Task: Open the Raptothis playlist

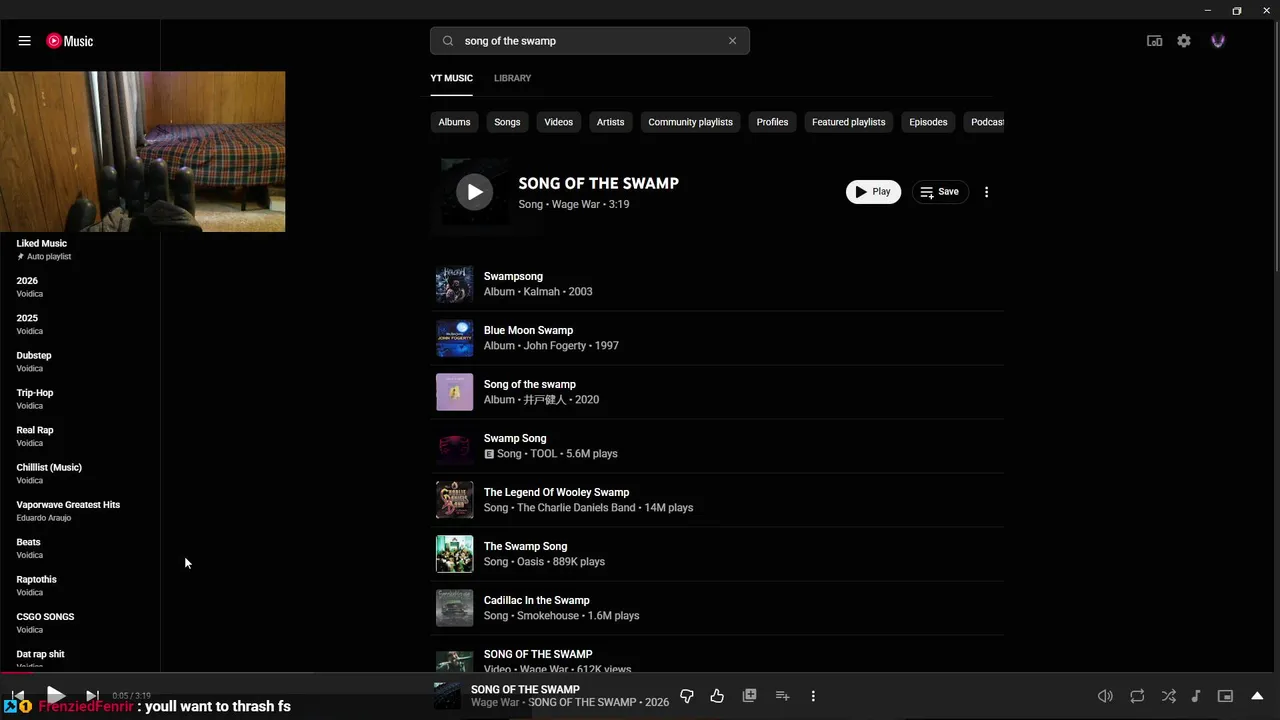Action: [80, 585]
